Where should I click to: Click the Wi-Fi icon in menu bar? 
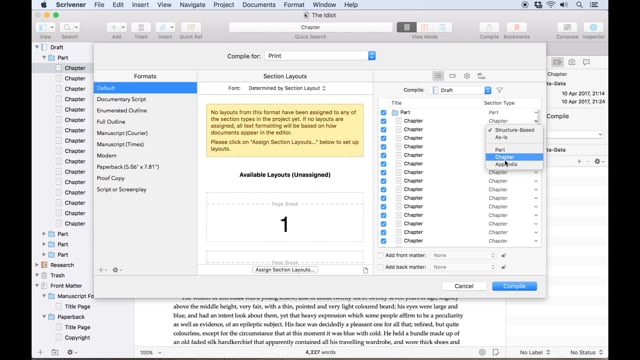(551, 5)
